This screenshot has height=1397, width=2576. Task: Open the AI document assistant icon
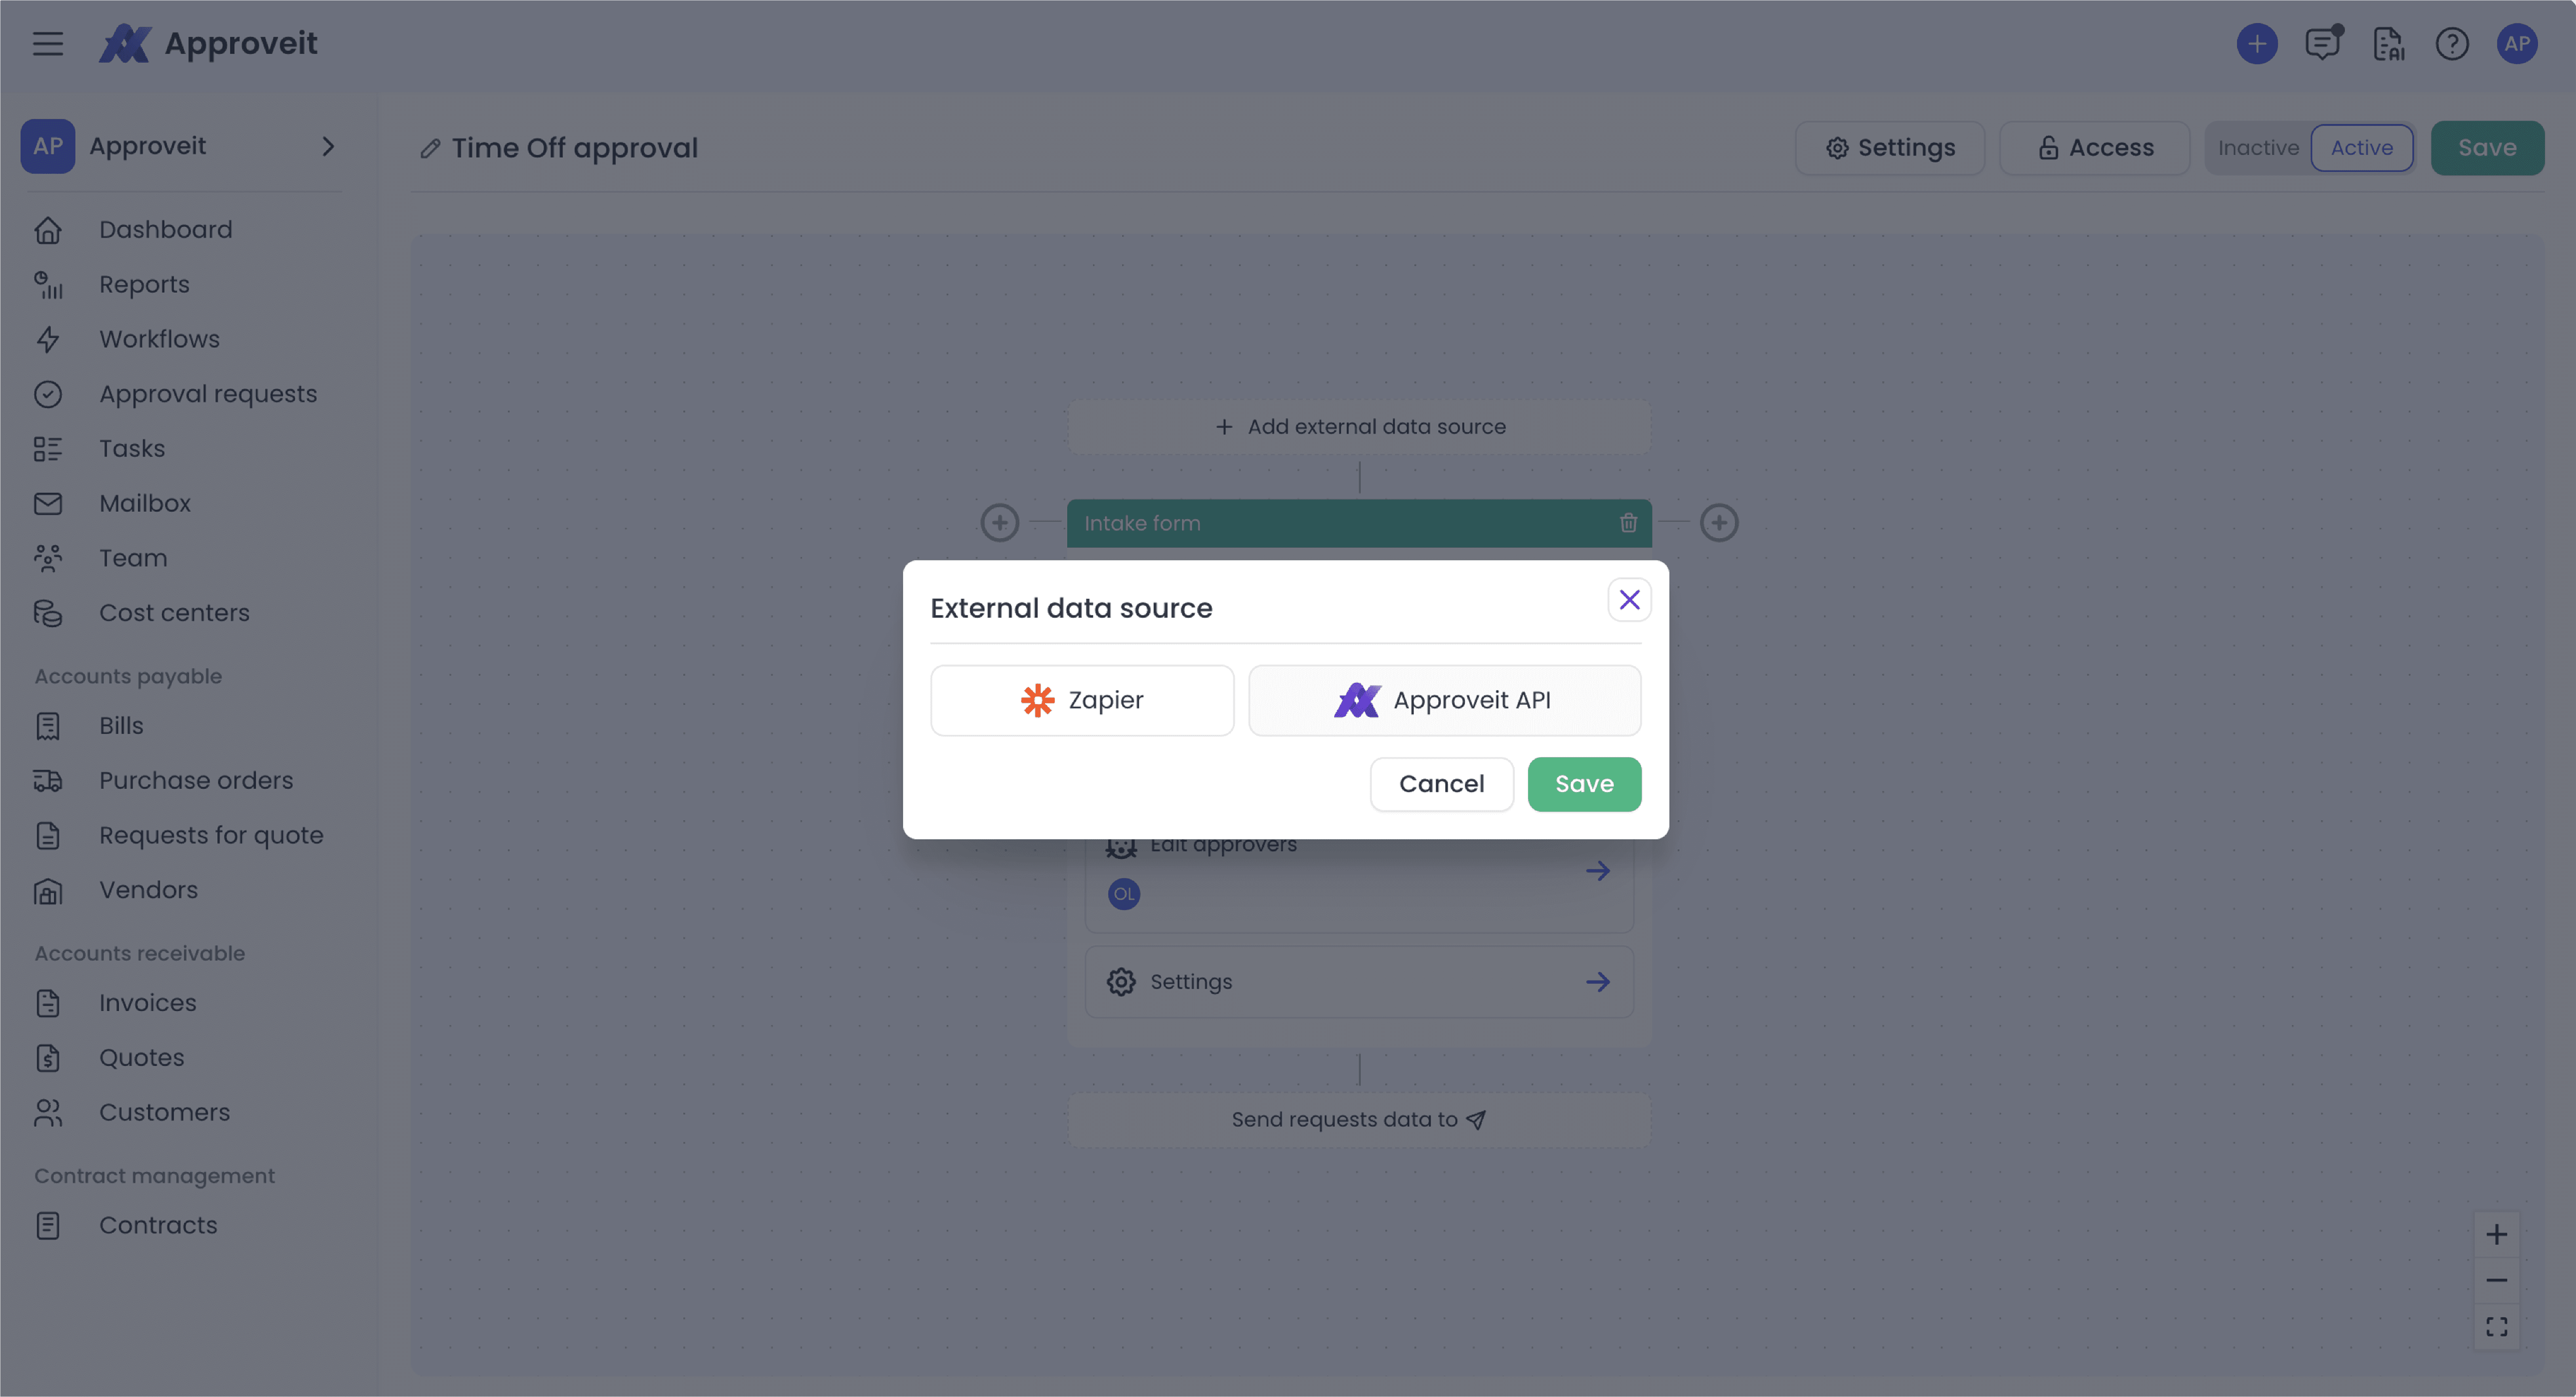point(2388,44)
